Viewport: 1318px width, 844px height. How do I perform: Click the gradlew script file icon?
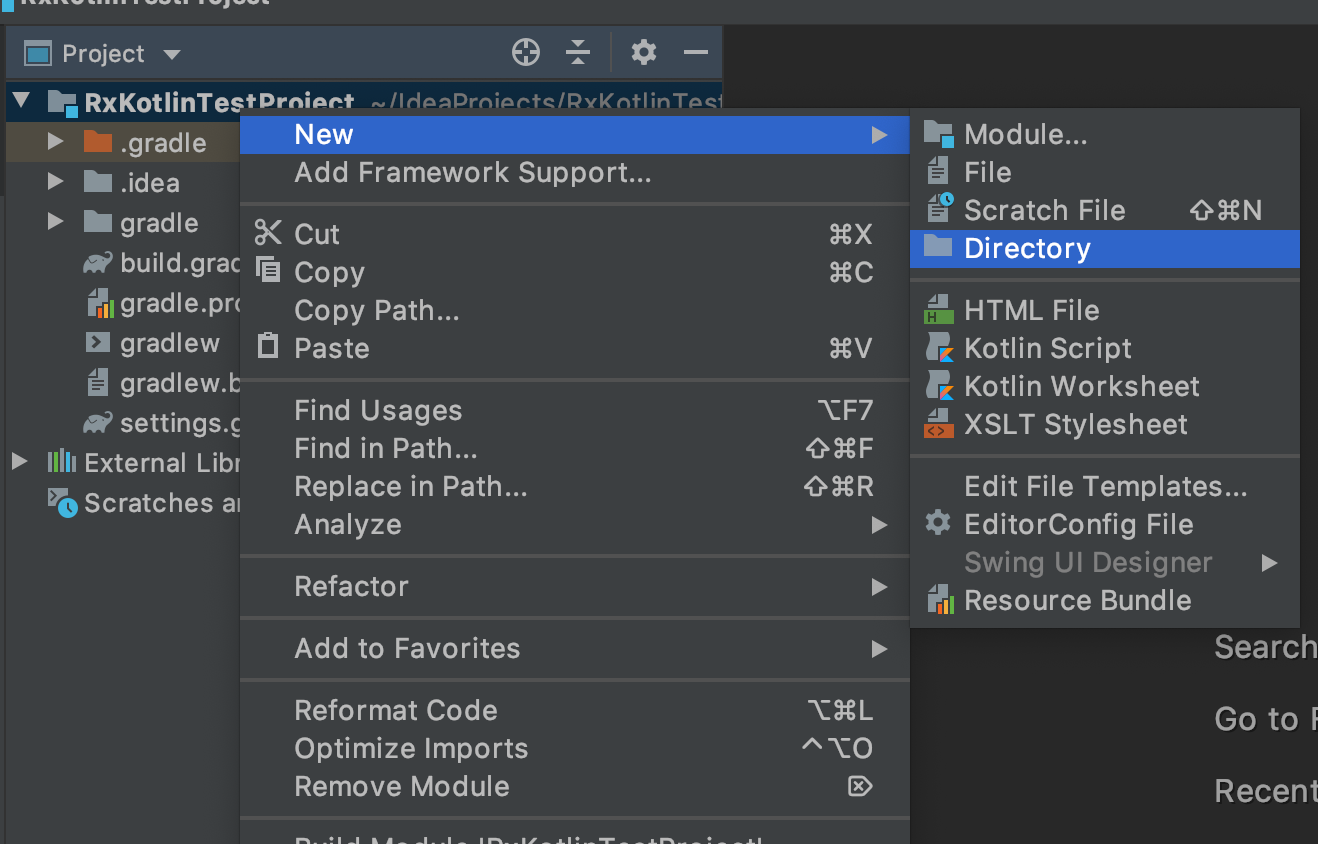(97, 342)
